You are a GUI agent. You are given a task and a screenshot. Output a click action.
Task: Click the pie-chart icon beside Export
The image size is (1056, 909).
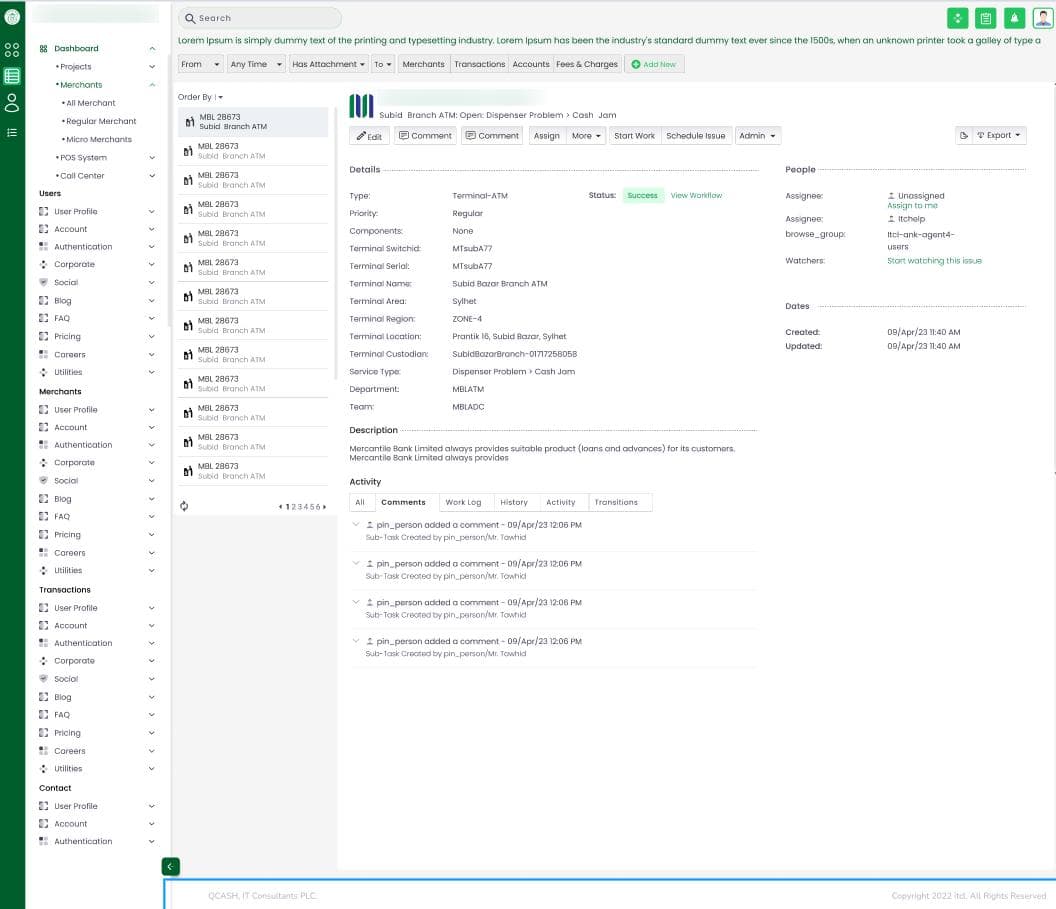(964, 135)
